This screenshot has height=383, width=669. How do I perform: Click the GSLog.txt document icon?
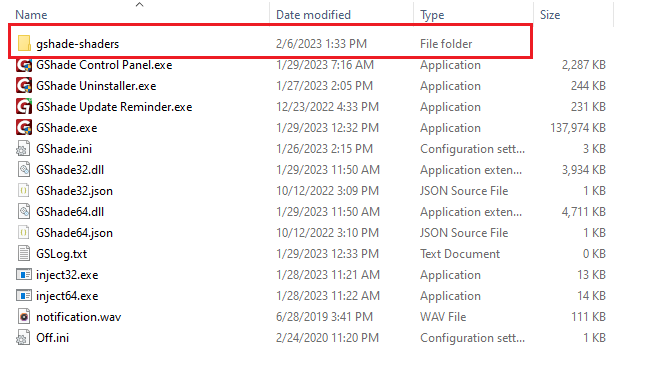click(24, 254)
